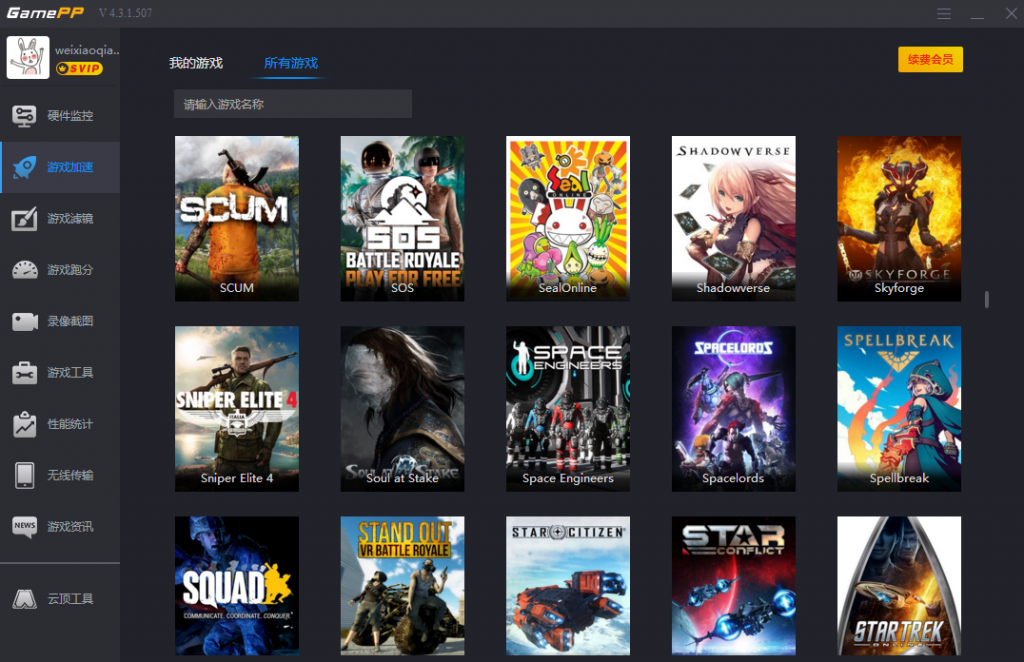This screenshot has width=1024, height=662.
Task: Click the 游戏工具 sidebar label
Action: 70,373
